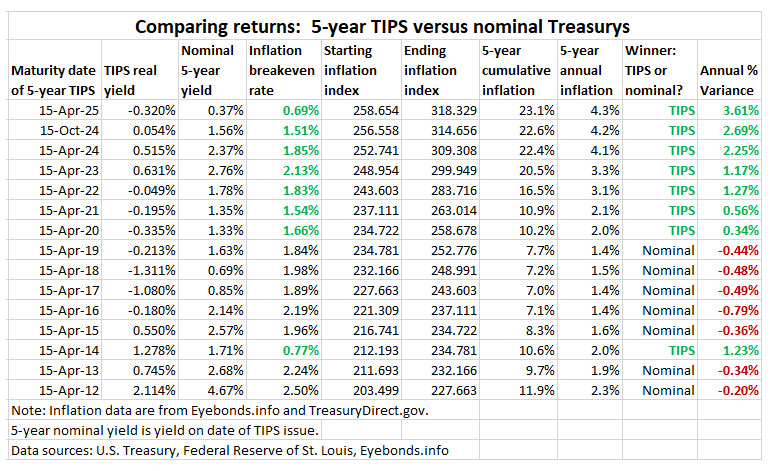Viewport: 773px width, 471px height.
Task: Click the '5-year annual inflation' column header
Action: pos(585,71)
